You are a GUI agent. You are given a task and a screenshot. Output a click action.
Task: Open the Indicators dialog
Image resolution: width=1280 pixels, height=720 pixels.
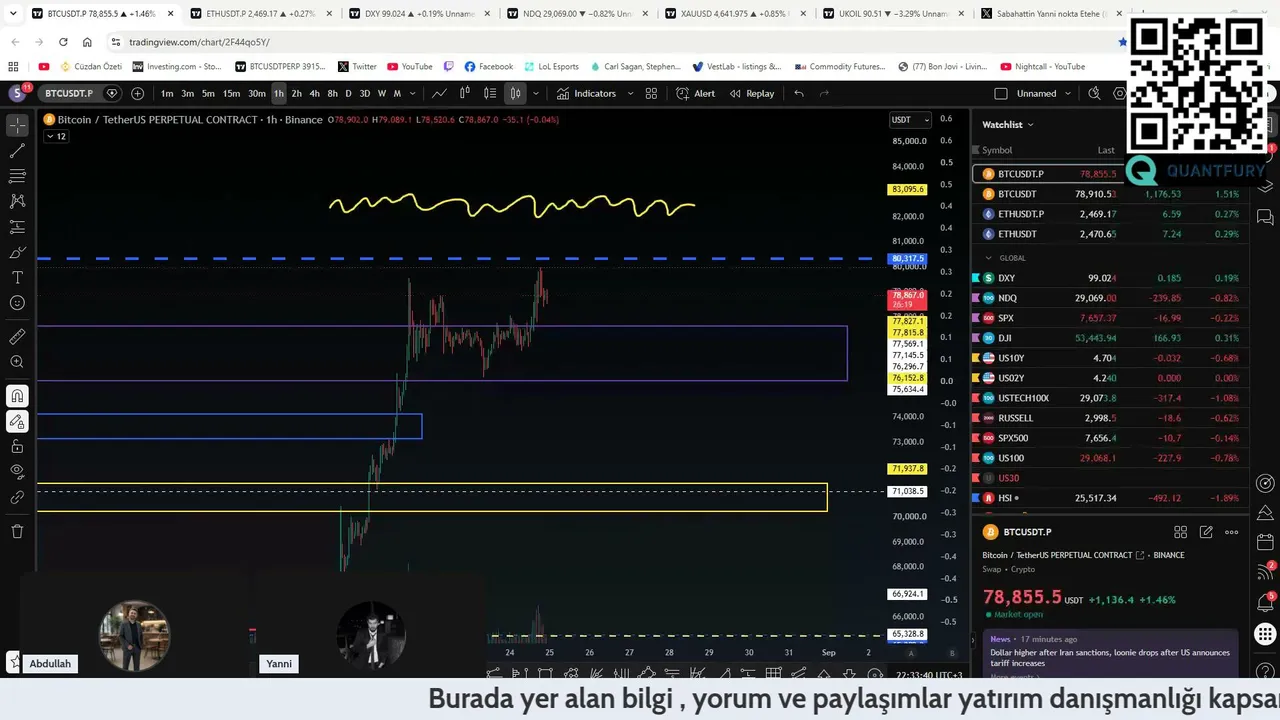click(x=587, y=93)
